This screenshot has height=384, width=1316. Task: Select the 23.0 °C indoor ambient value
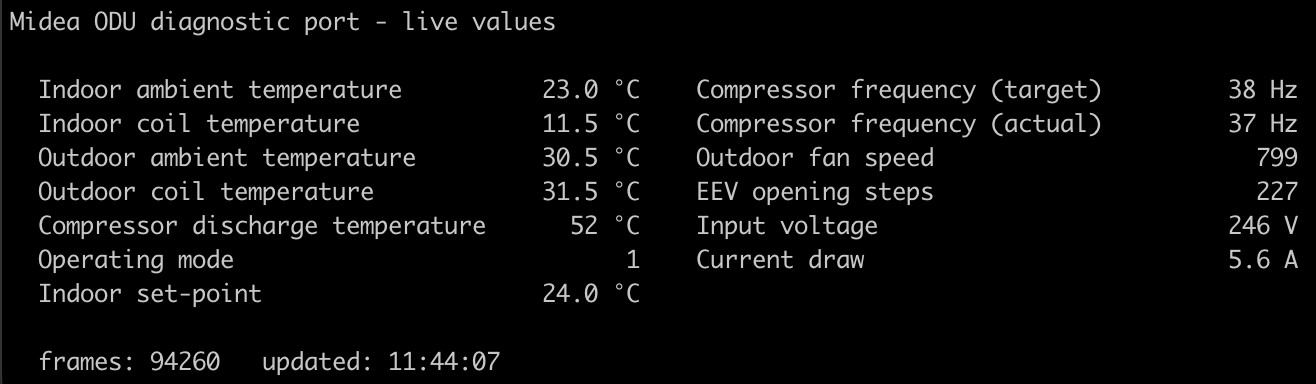coord(591,91)
